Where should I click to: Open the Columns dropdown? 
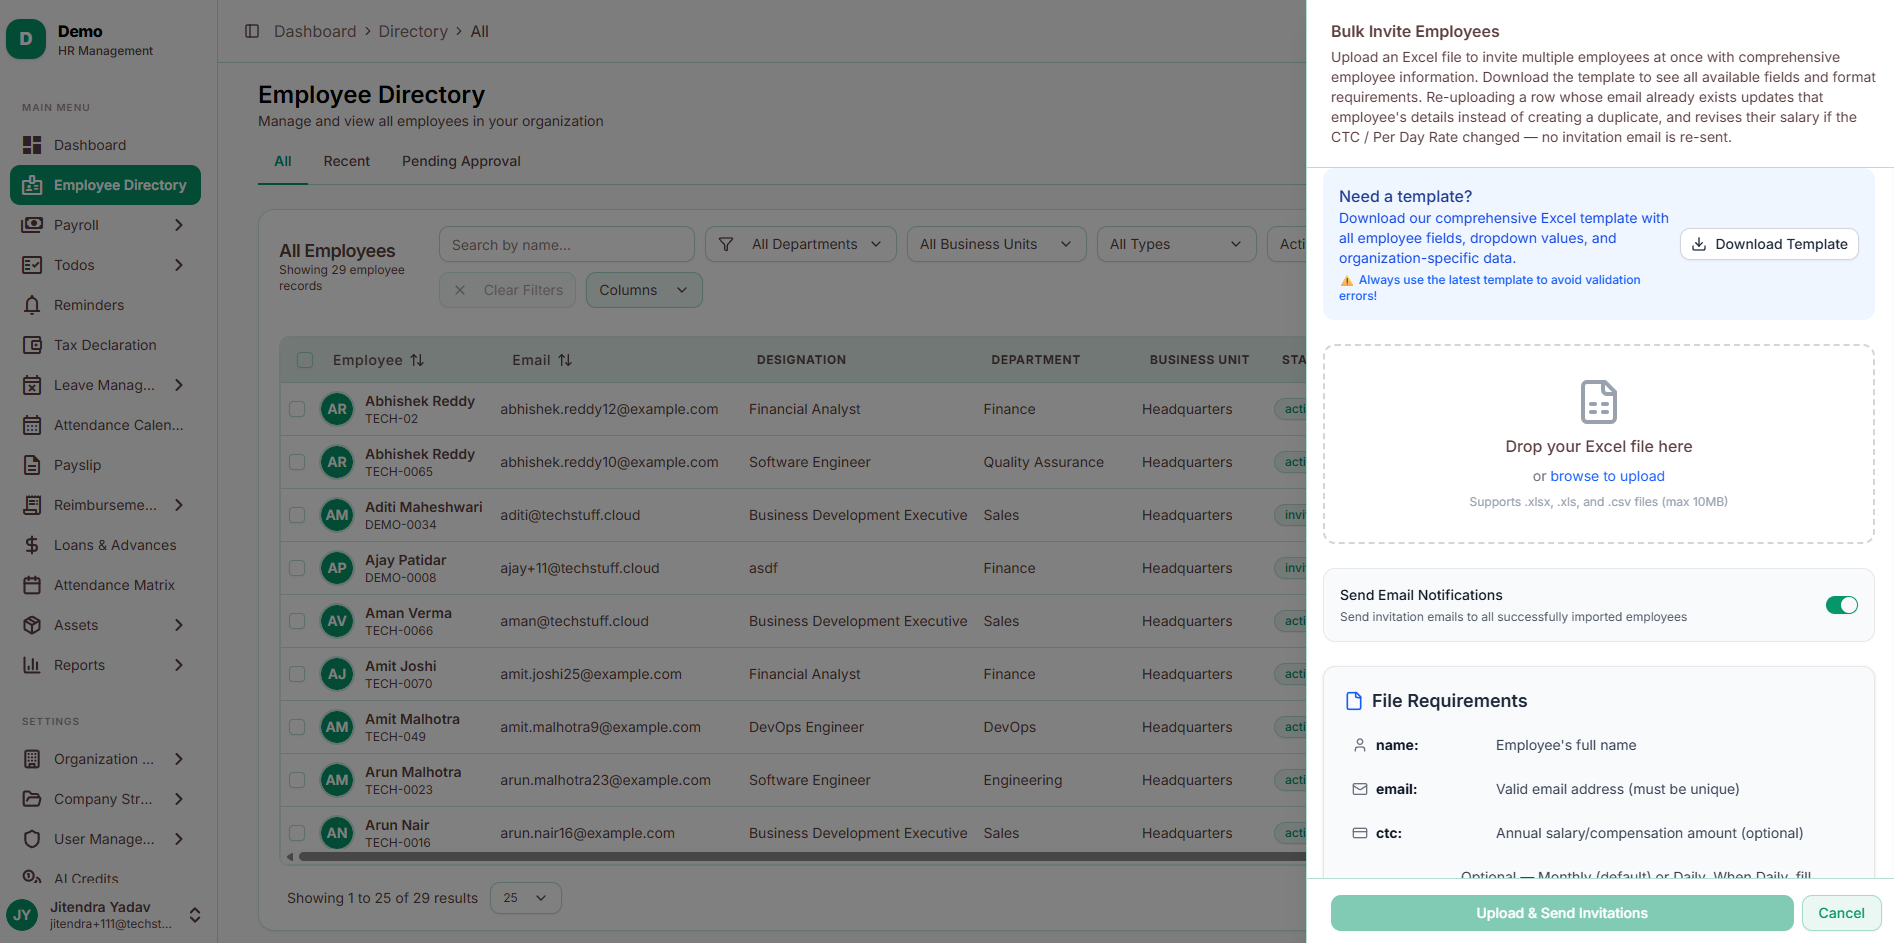(644, 290)
